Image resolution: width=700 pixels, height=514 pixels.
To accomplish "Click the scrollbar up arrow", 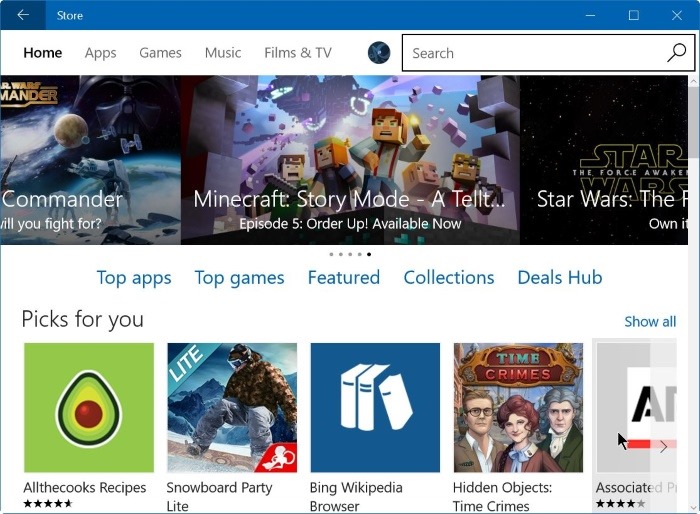I will coord(693,81).
